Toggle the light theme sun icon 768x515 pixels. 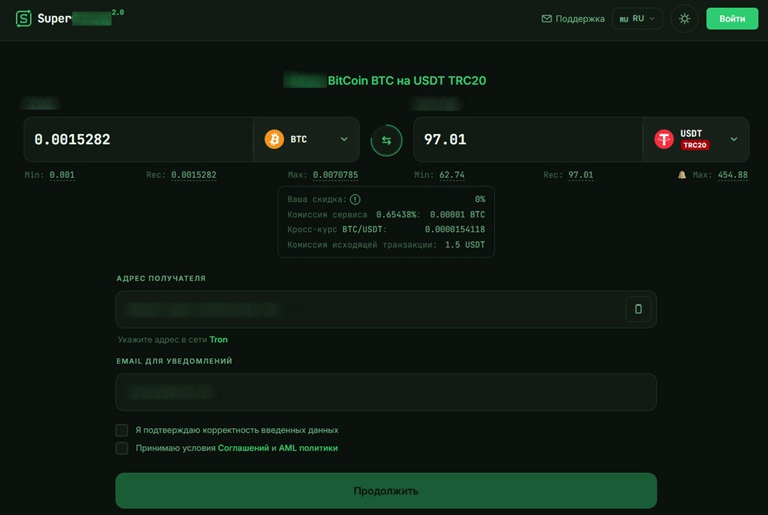click(x=684, y=19)
